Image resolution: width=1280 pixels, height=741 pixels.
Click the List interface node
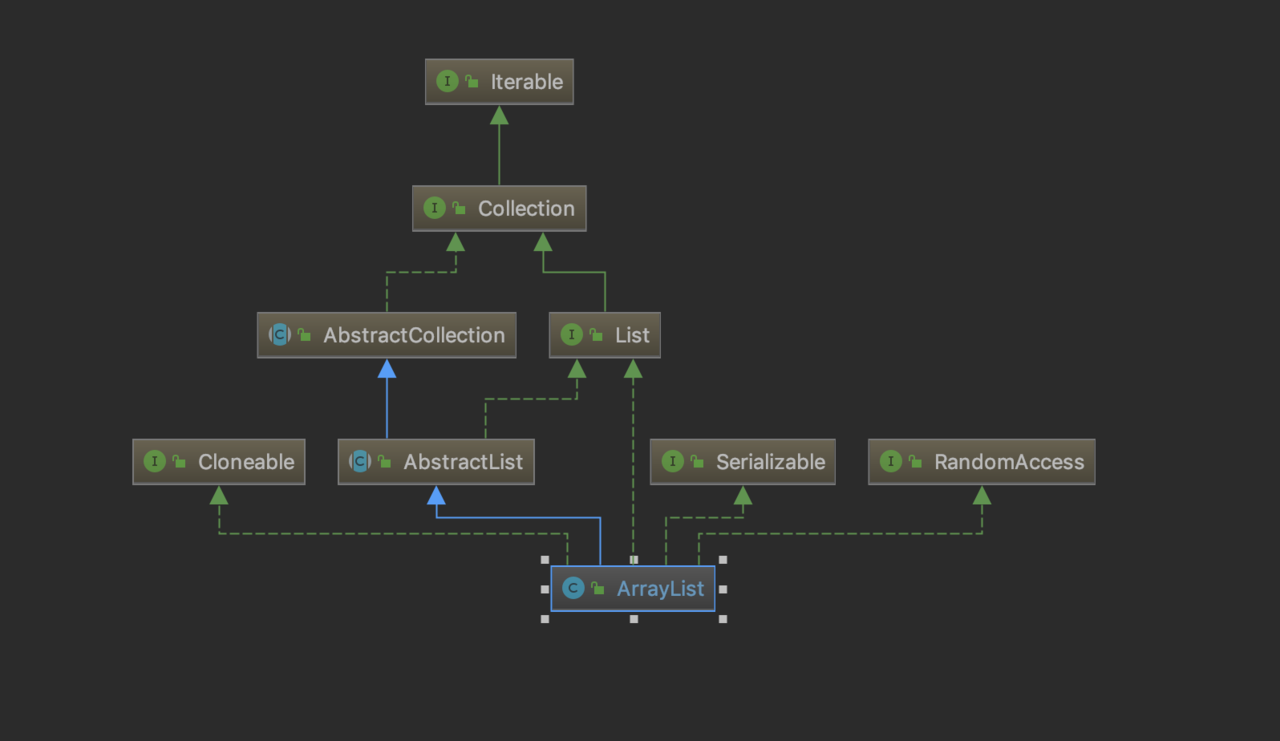[x=605, y=335]
